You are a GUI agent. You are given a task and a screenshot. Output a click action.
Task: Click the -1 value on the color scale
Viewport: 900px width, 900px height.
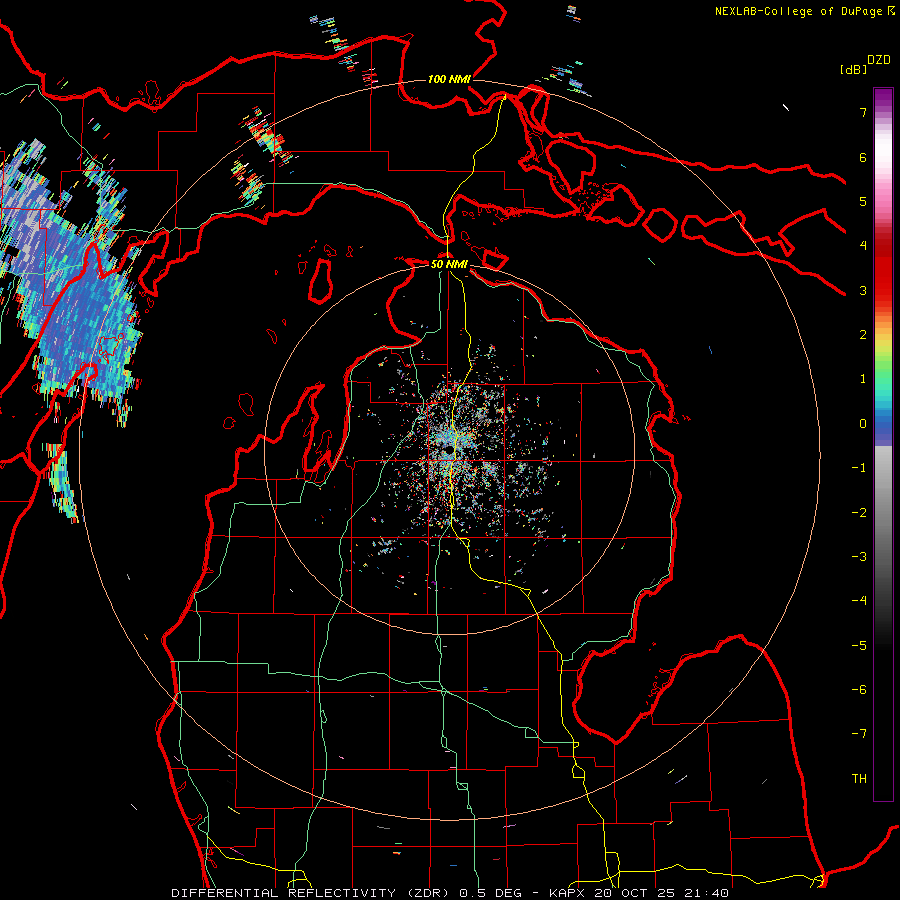pos(859,468)
